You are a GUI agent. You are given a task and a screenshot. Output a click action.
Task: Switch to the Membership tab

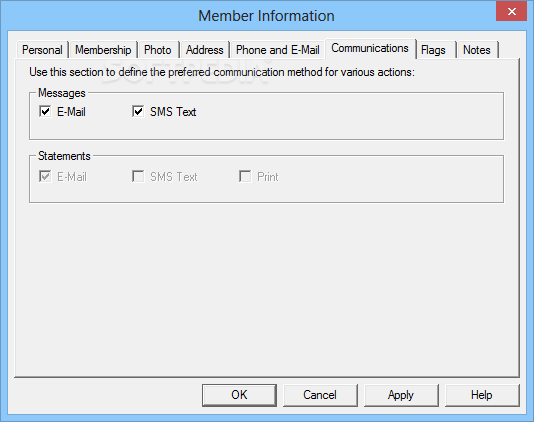(103, 50)
